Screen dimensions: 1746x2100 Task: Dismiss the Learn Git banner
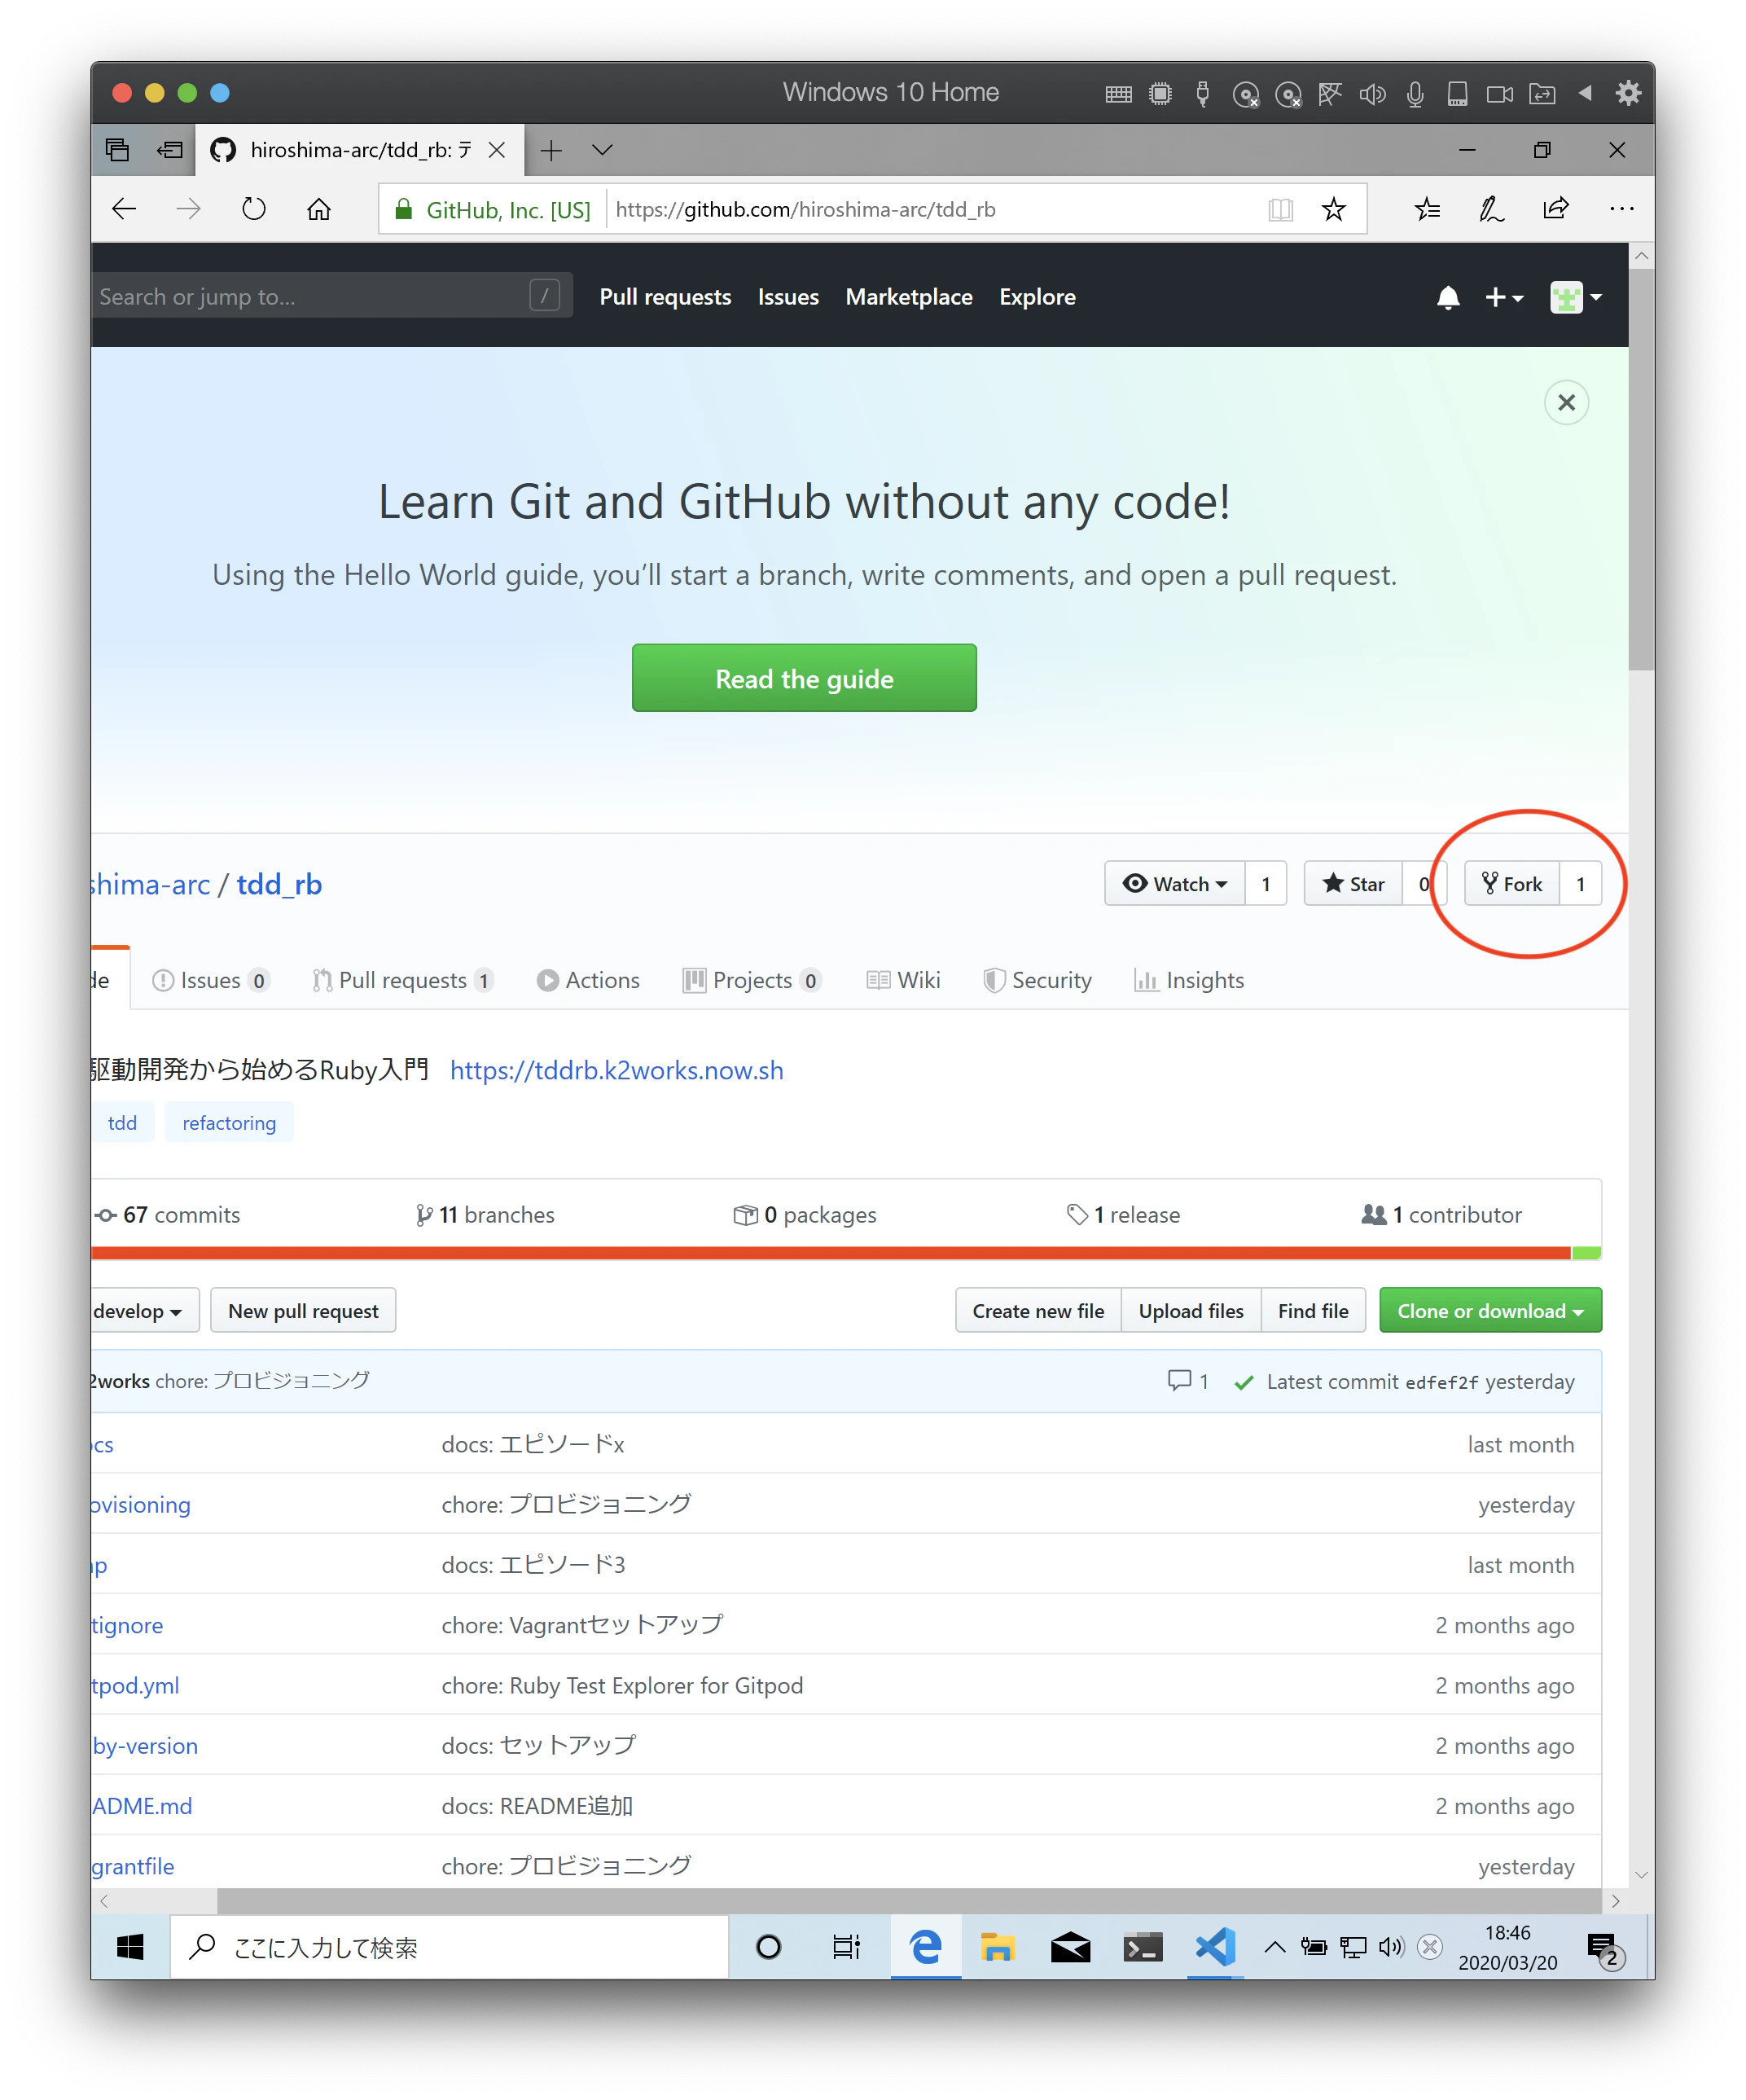1566,402
